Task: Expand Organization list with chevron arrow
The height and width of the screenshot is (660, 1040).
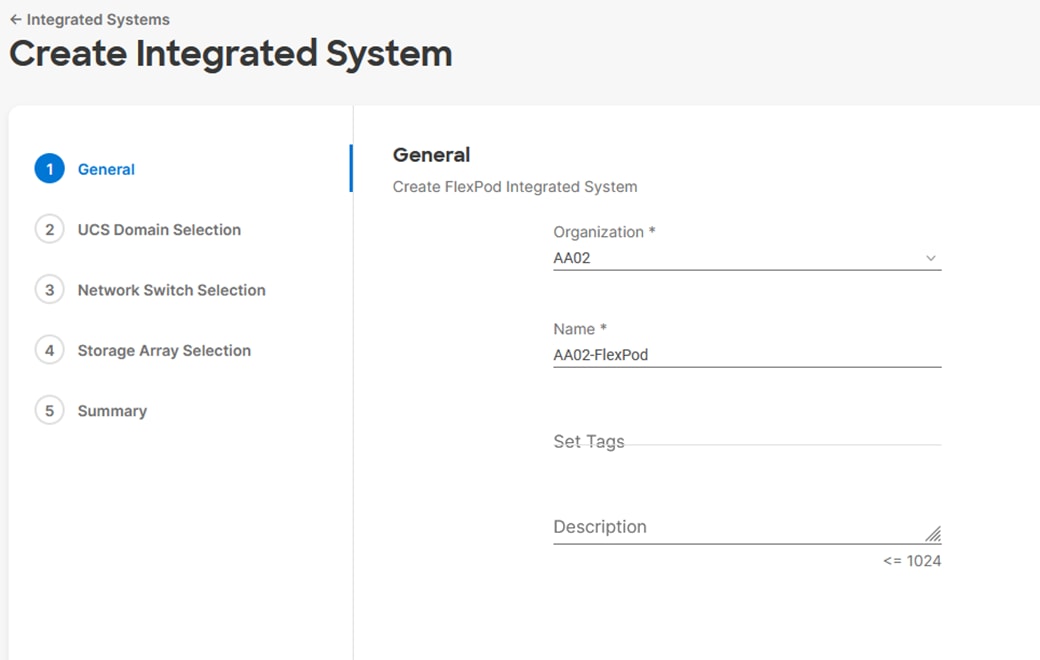Action: (931, 258)
